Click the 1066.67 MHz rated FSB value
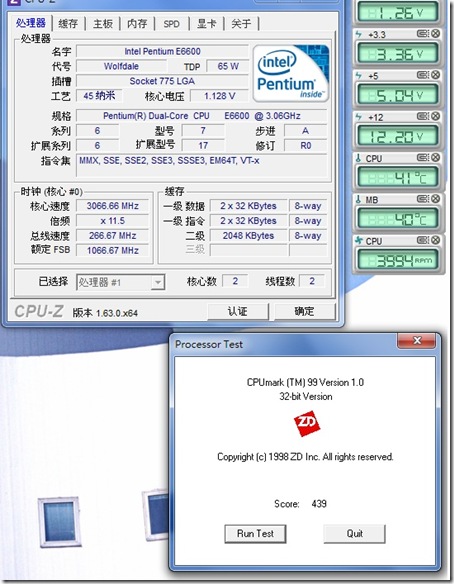Image resolution: width=454 pixels, height=584 pixels. tap(112, 250)
